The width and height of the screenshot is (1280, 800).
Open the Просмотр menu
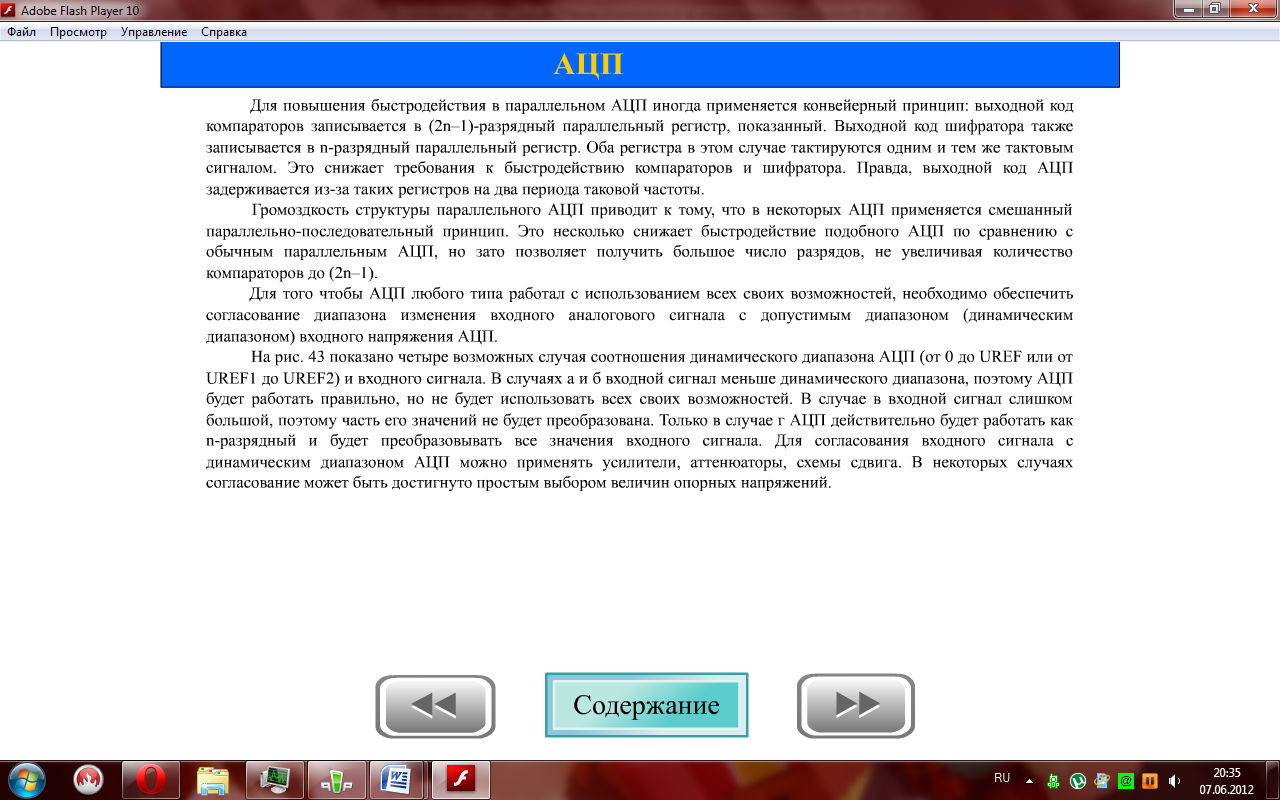78,32
